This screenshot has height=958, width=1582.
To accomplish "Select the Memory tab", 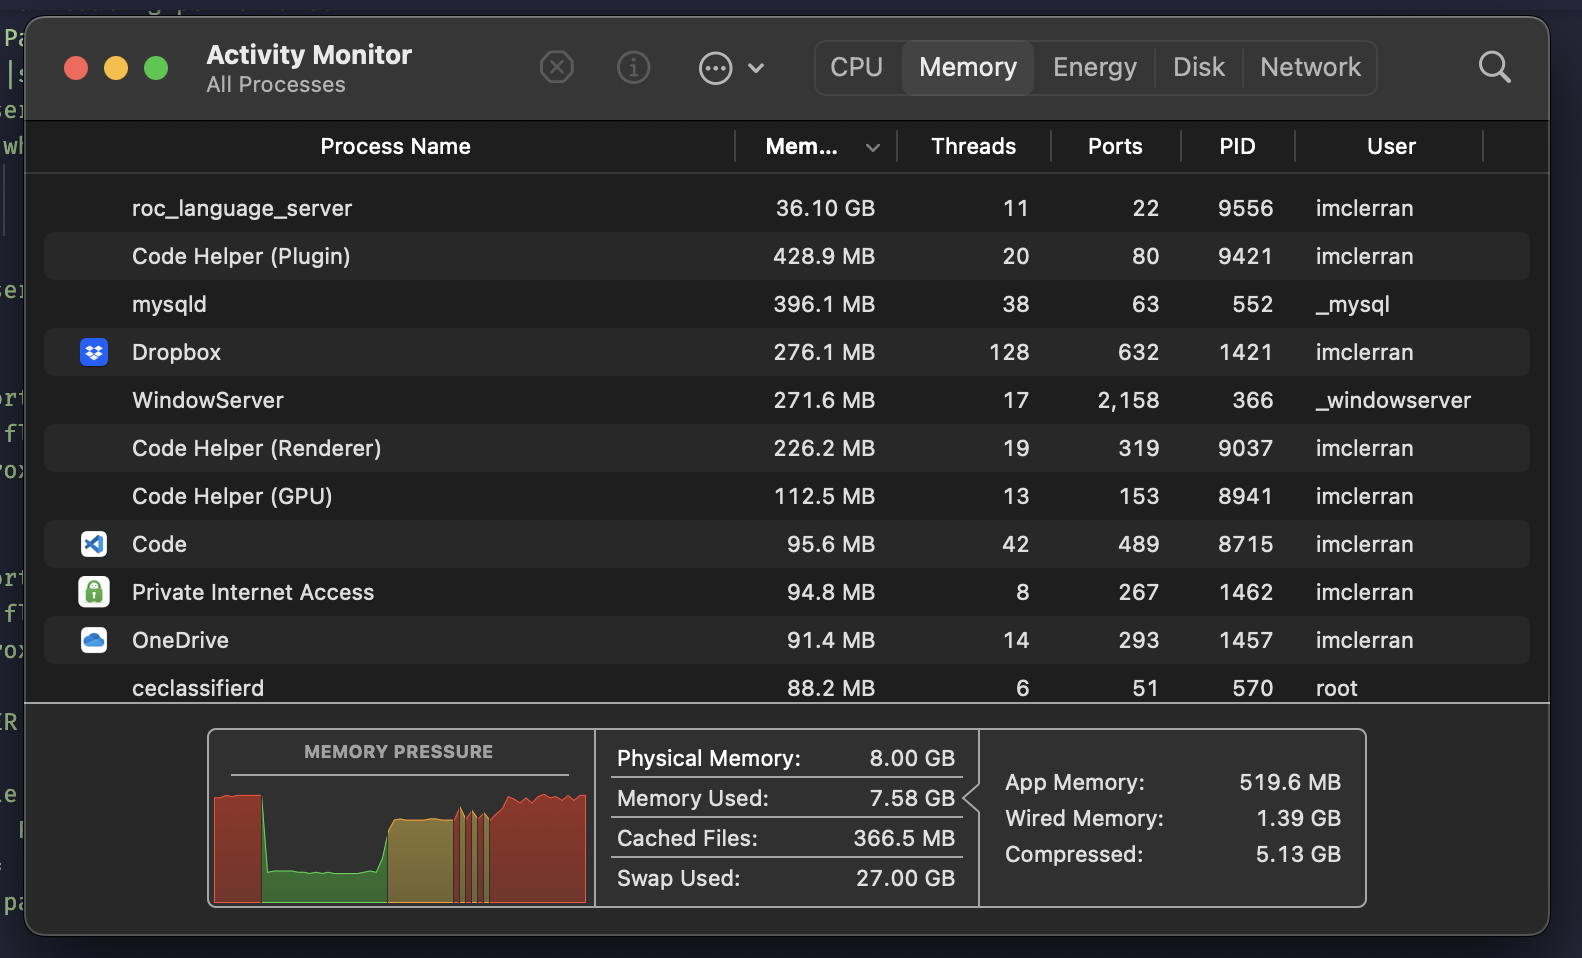I will tap(968, 68).
